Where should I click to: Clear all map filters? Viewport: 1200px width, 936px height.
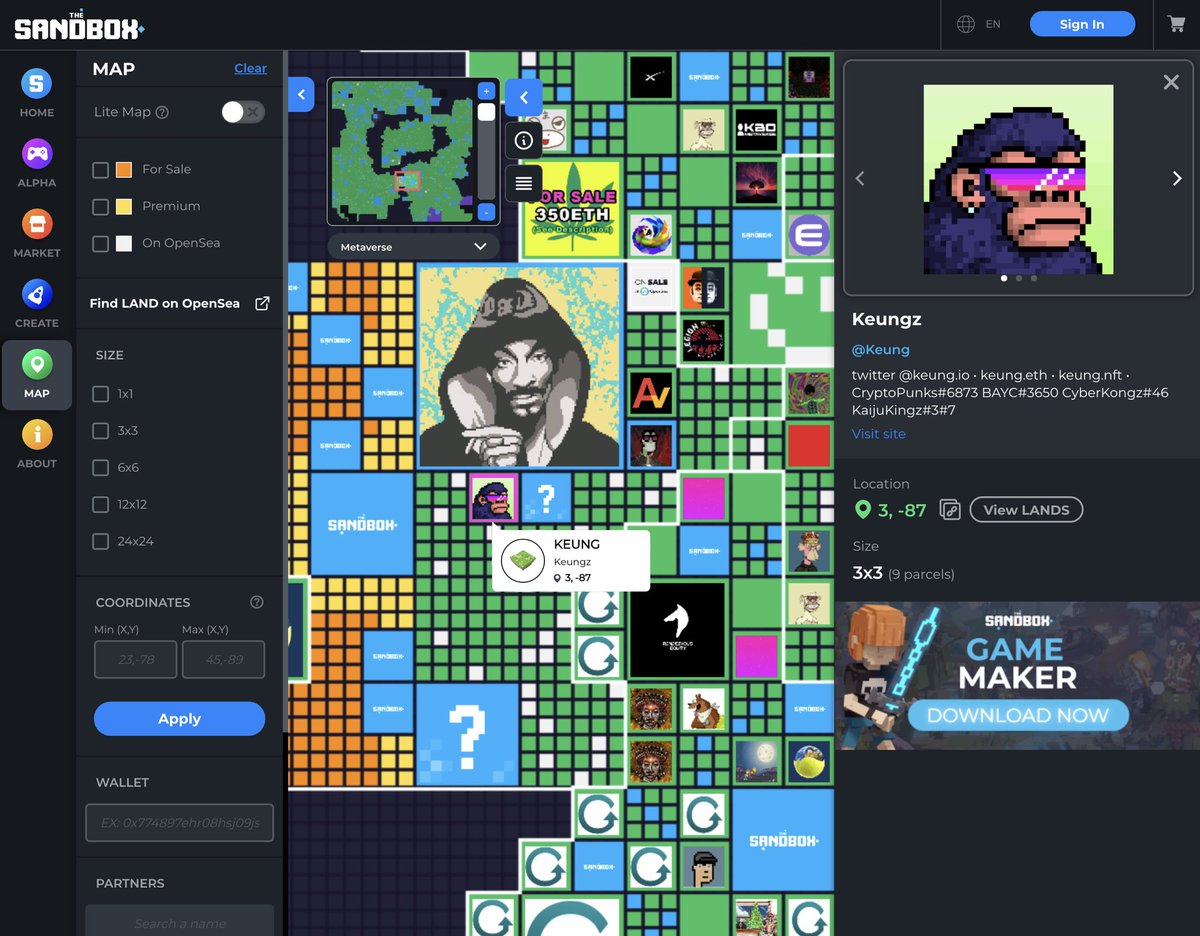click(250, 68)
